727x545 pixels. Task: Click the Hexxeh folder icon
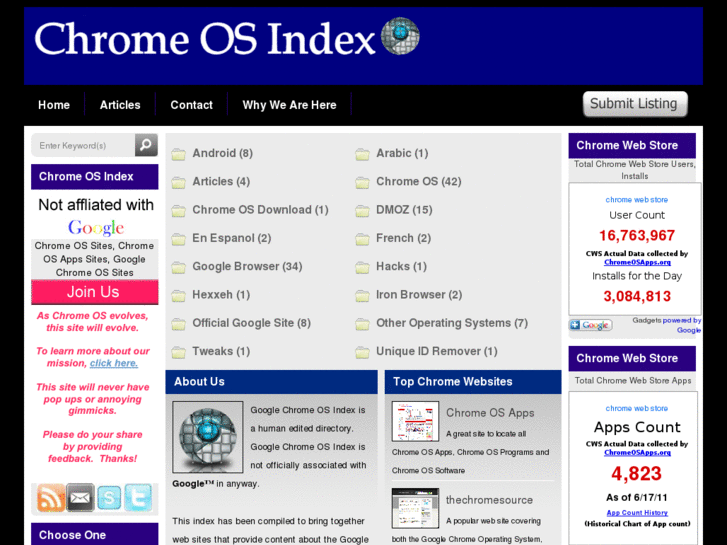pos(179,295)
